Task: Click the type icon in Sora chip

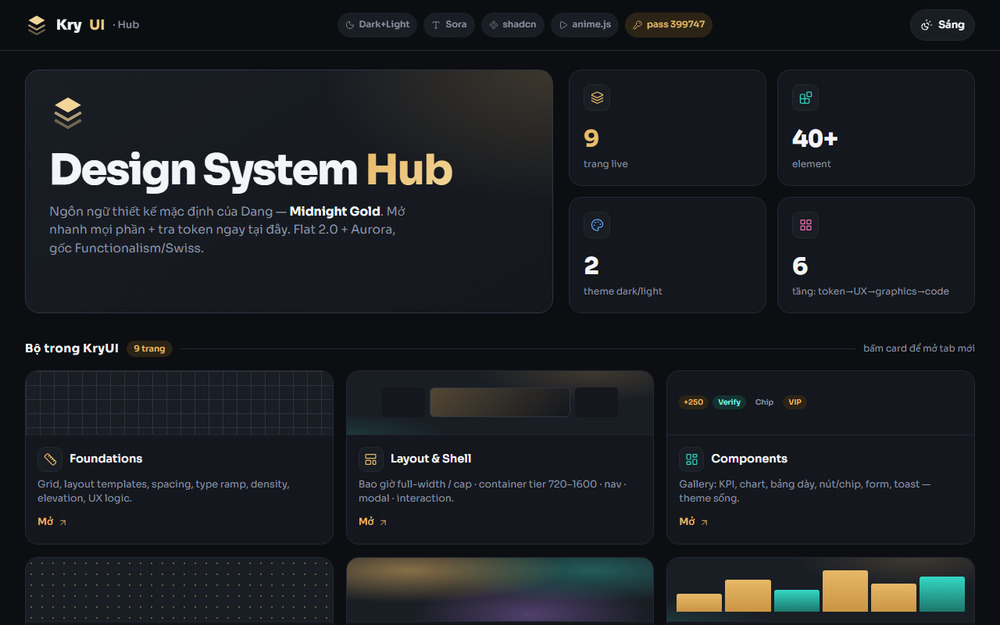Action: [x=436, y=25]
